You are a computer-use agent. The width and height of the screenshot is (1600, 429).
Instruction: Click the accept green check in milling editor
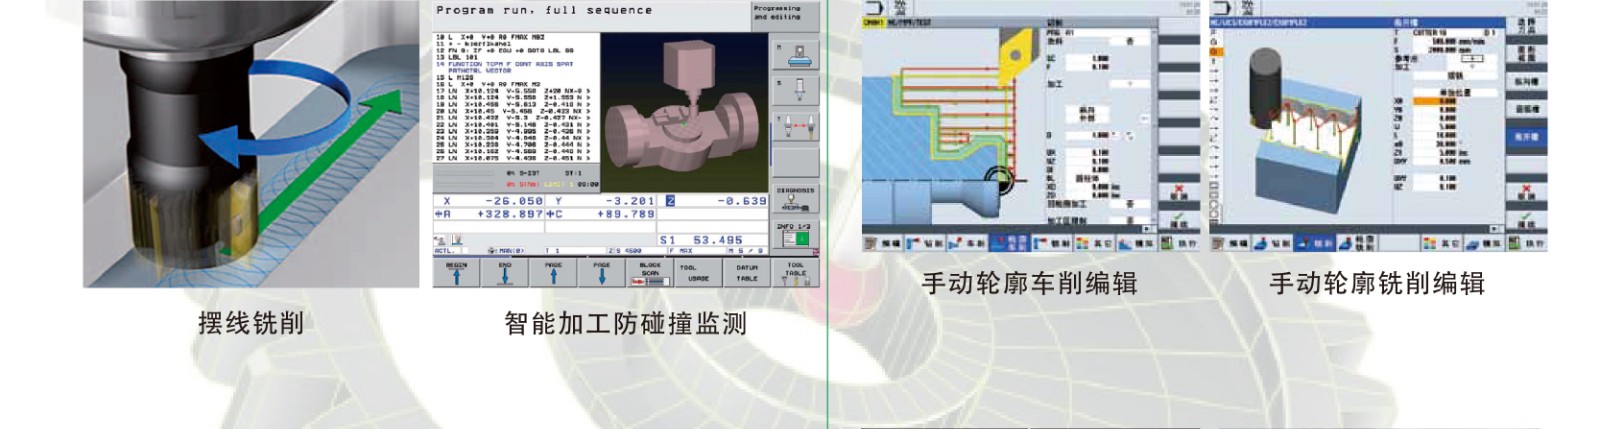pyautogui.click(x=1527, y=219)
